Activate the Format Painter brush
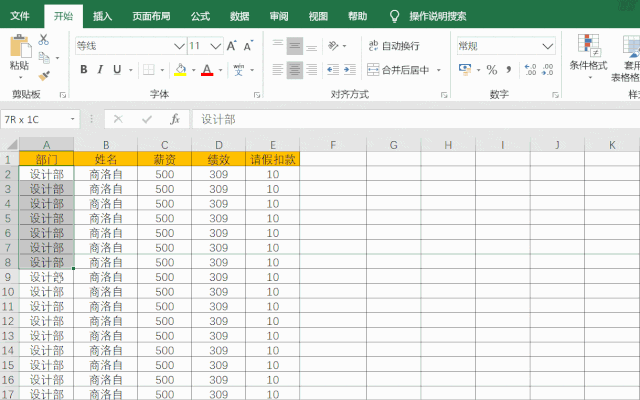This screenshot has width=640, height=400. (x=44, y=76)
